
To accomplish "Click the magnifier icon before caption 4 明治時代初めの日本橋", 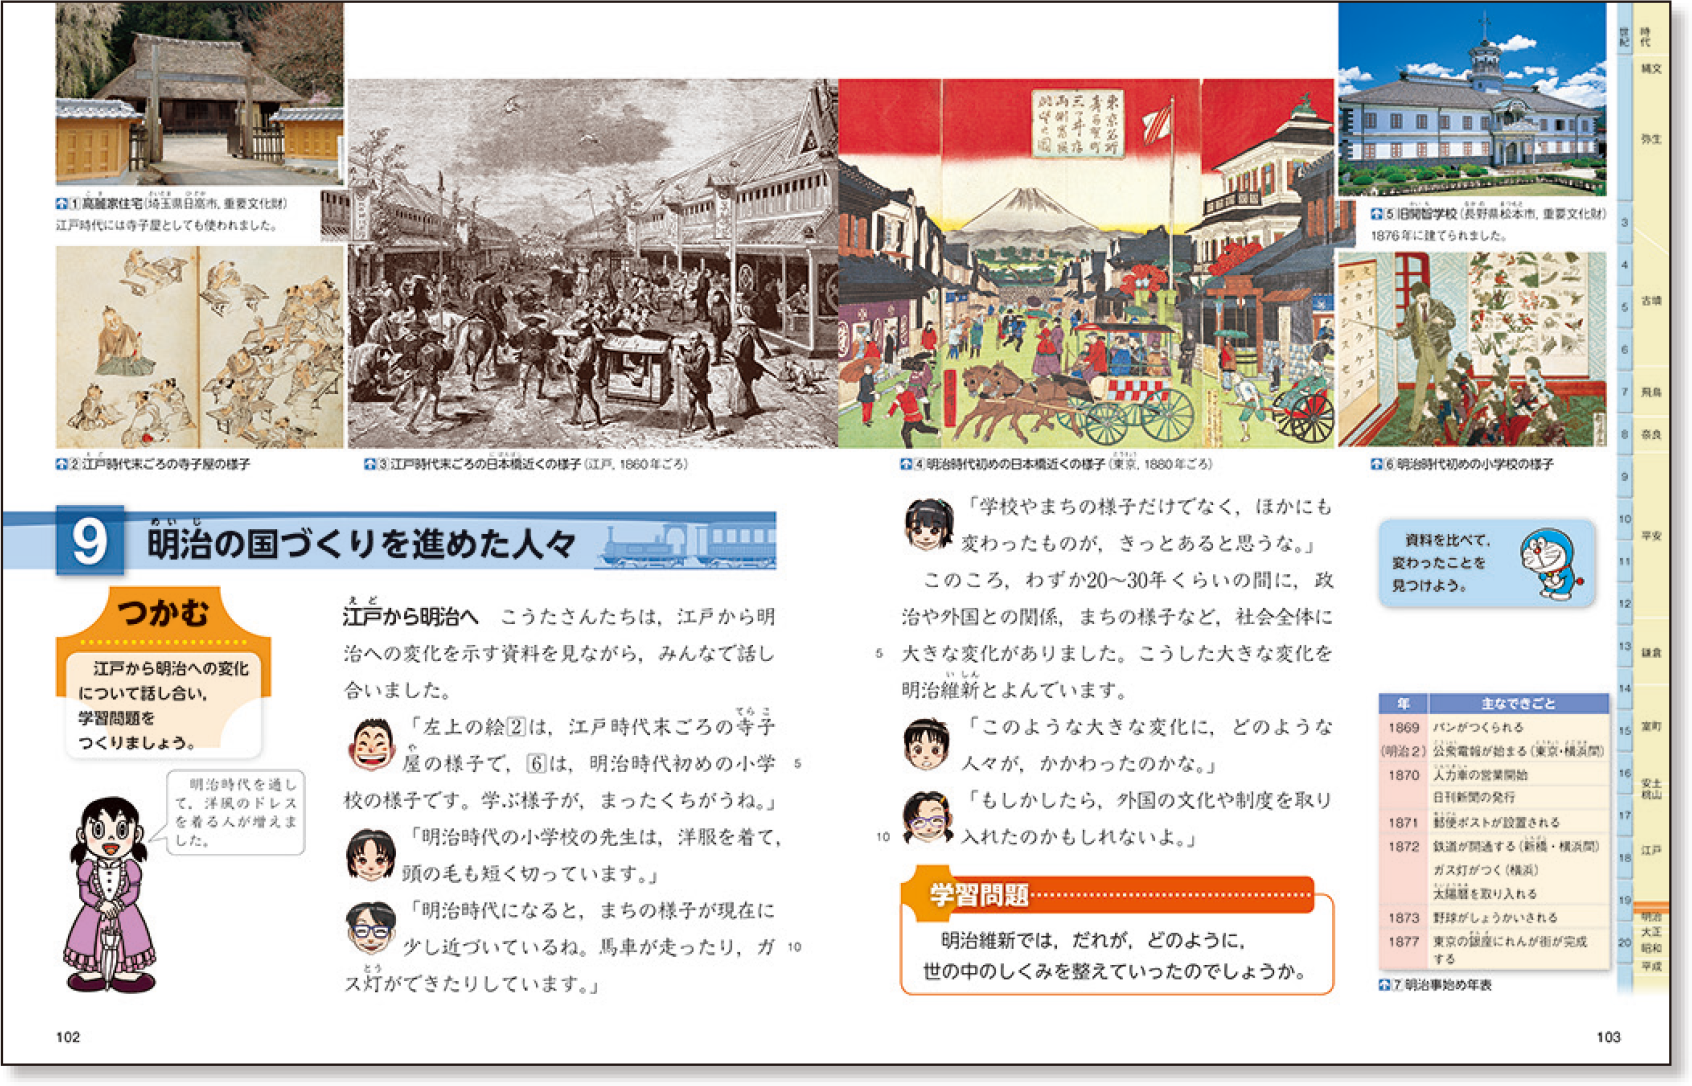I will pos(906,465).
